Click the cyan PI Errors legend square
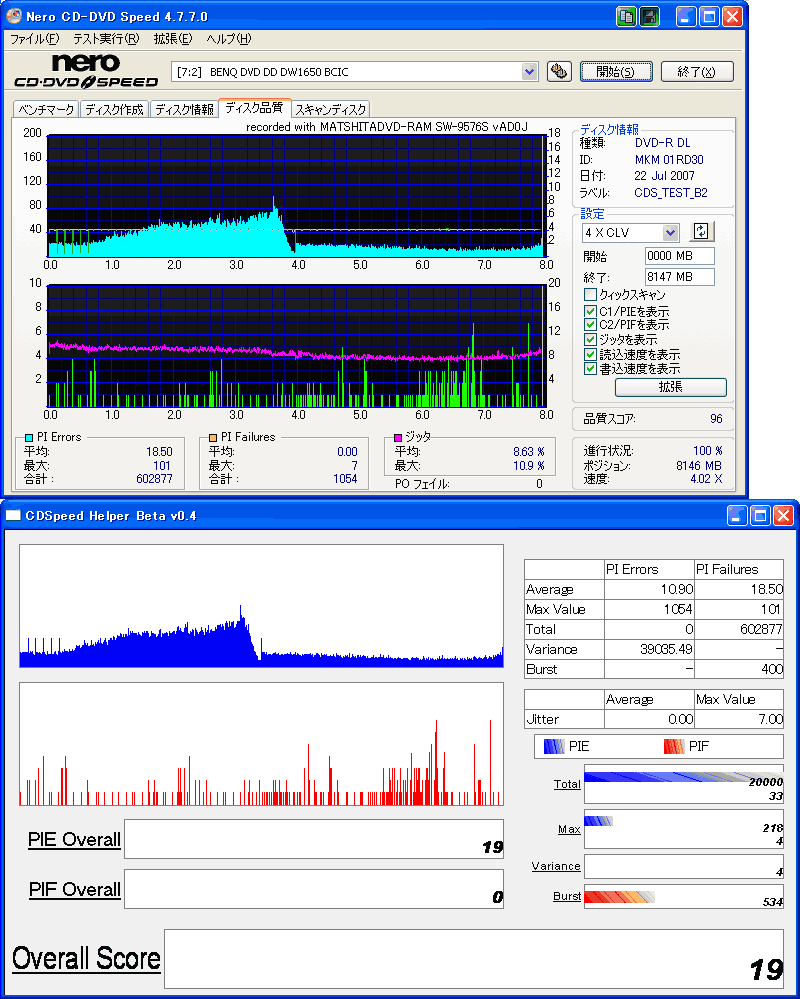 pyautogui.click(x=29, y=437)
